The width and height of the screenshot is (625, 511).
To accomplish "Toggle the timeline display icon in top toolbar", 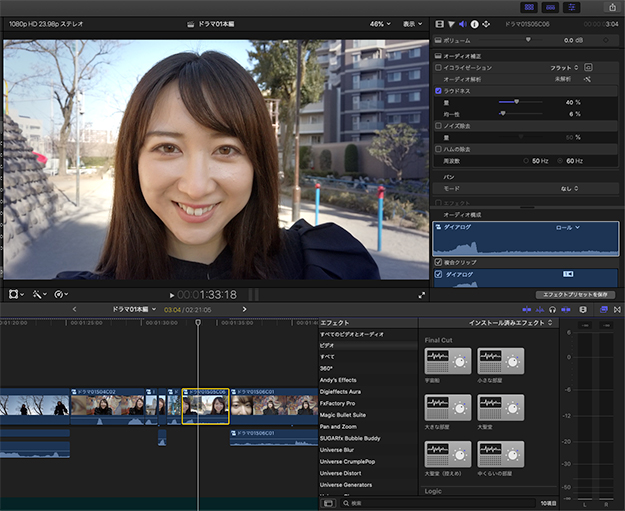I will pyautogui.click(x=550, y=7).
